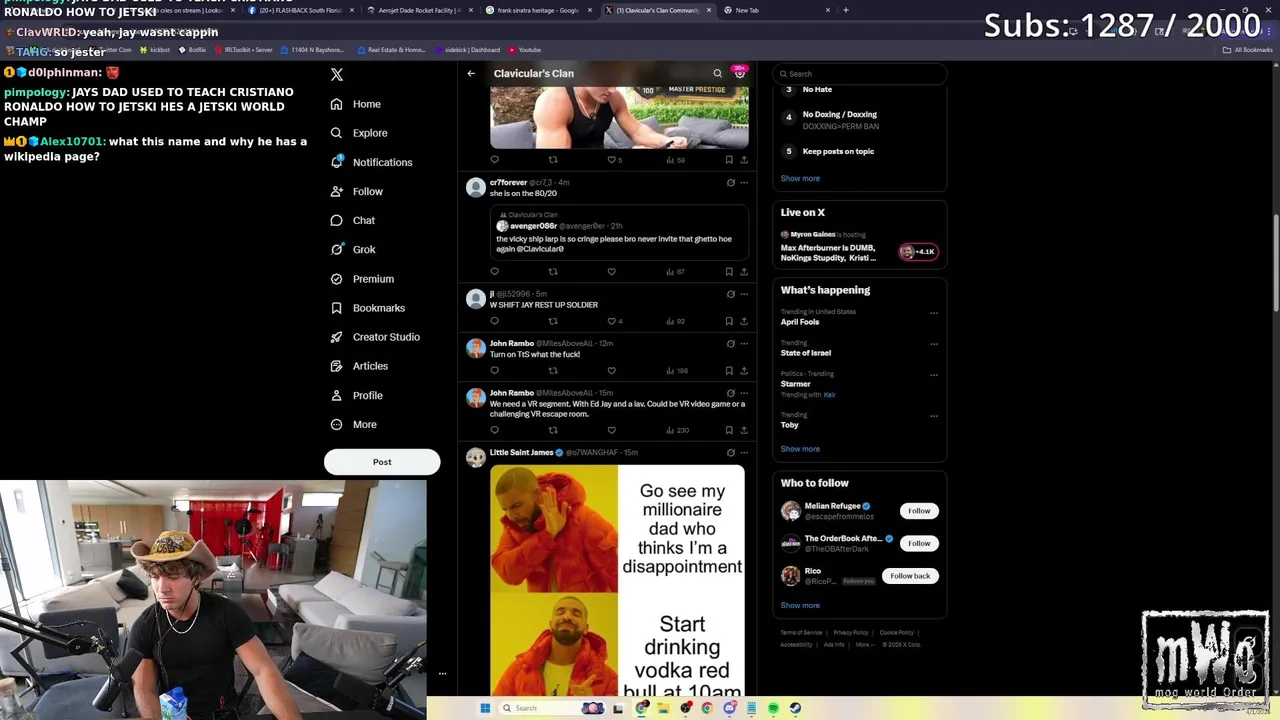The height and width of the screenshot is (720, 1280).
Task: Open the Drake meme image in the post
Action: 618,580
